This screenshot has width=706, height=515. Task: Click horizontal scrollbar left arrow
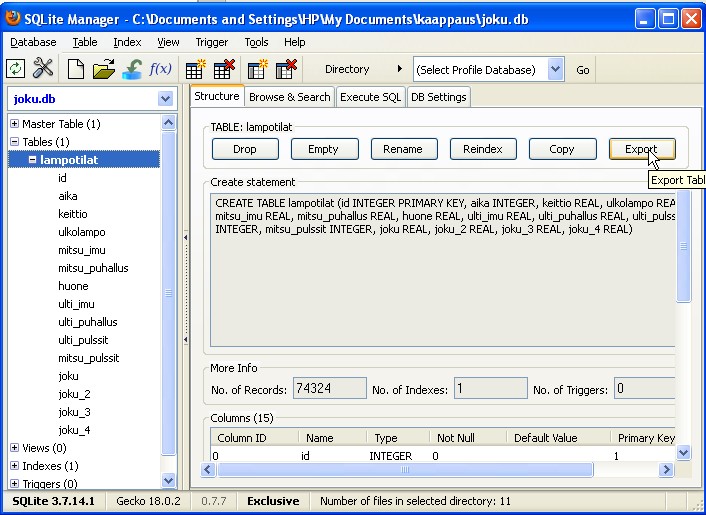pyautogui.click(x=208, y=470)
